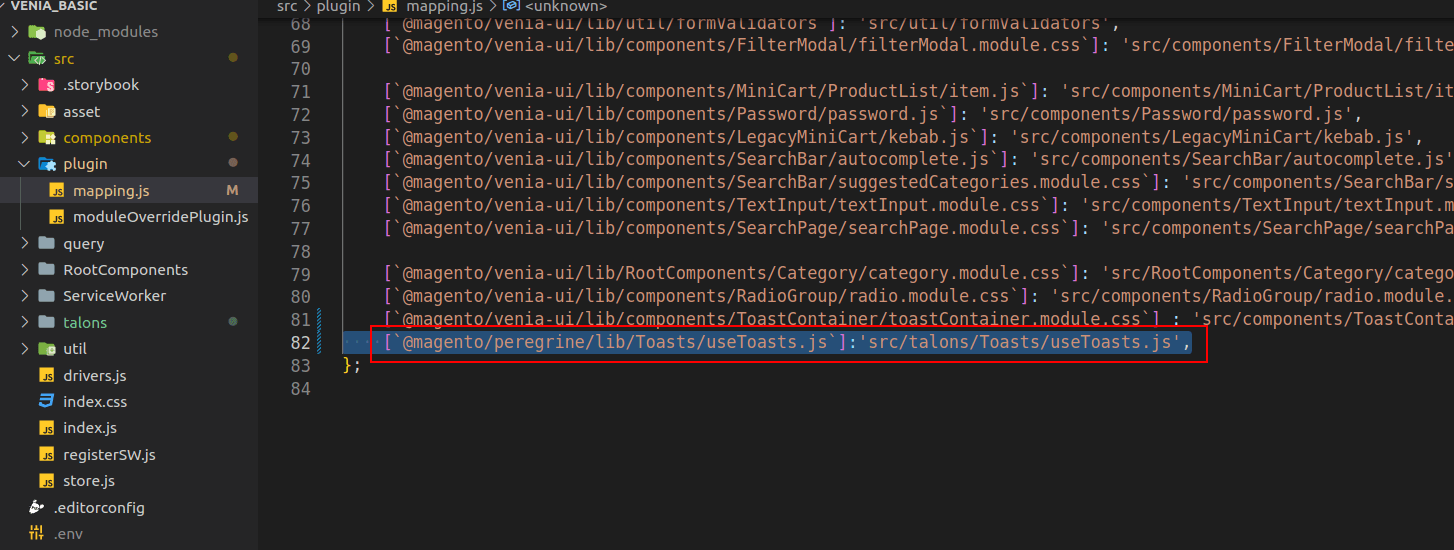The height and width of the screenshot is (550, 1454).
Task: Click the components folder icon
Action: pos(46,138)
